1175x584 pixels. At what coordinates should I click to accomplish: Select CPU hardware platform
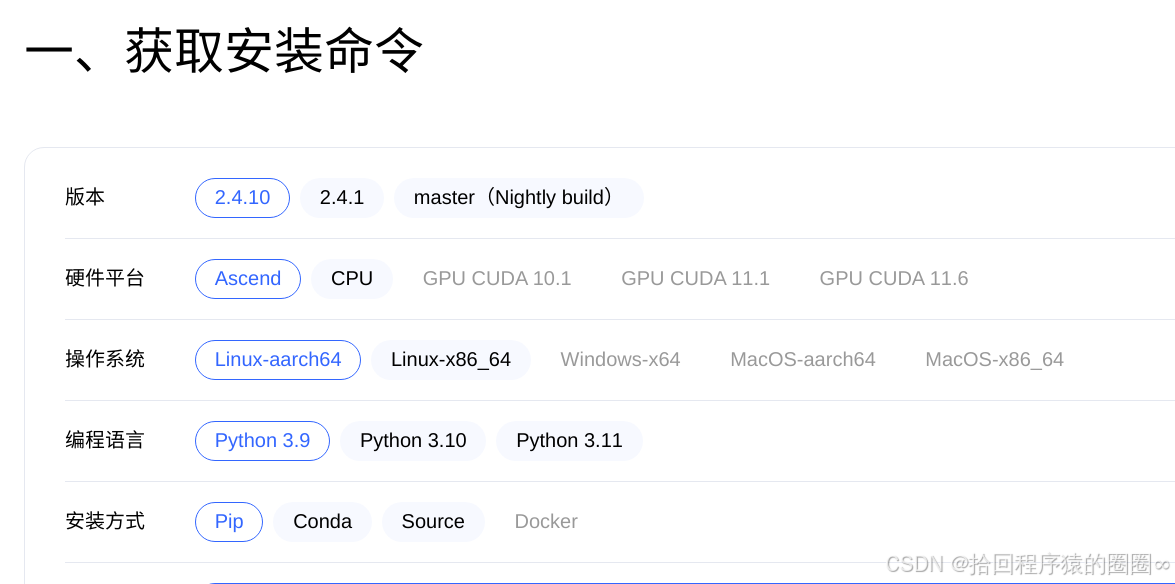pyautogui.click(x=352, y=279)
